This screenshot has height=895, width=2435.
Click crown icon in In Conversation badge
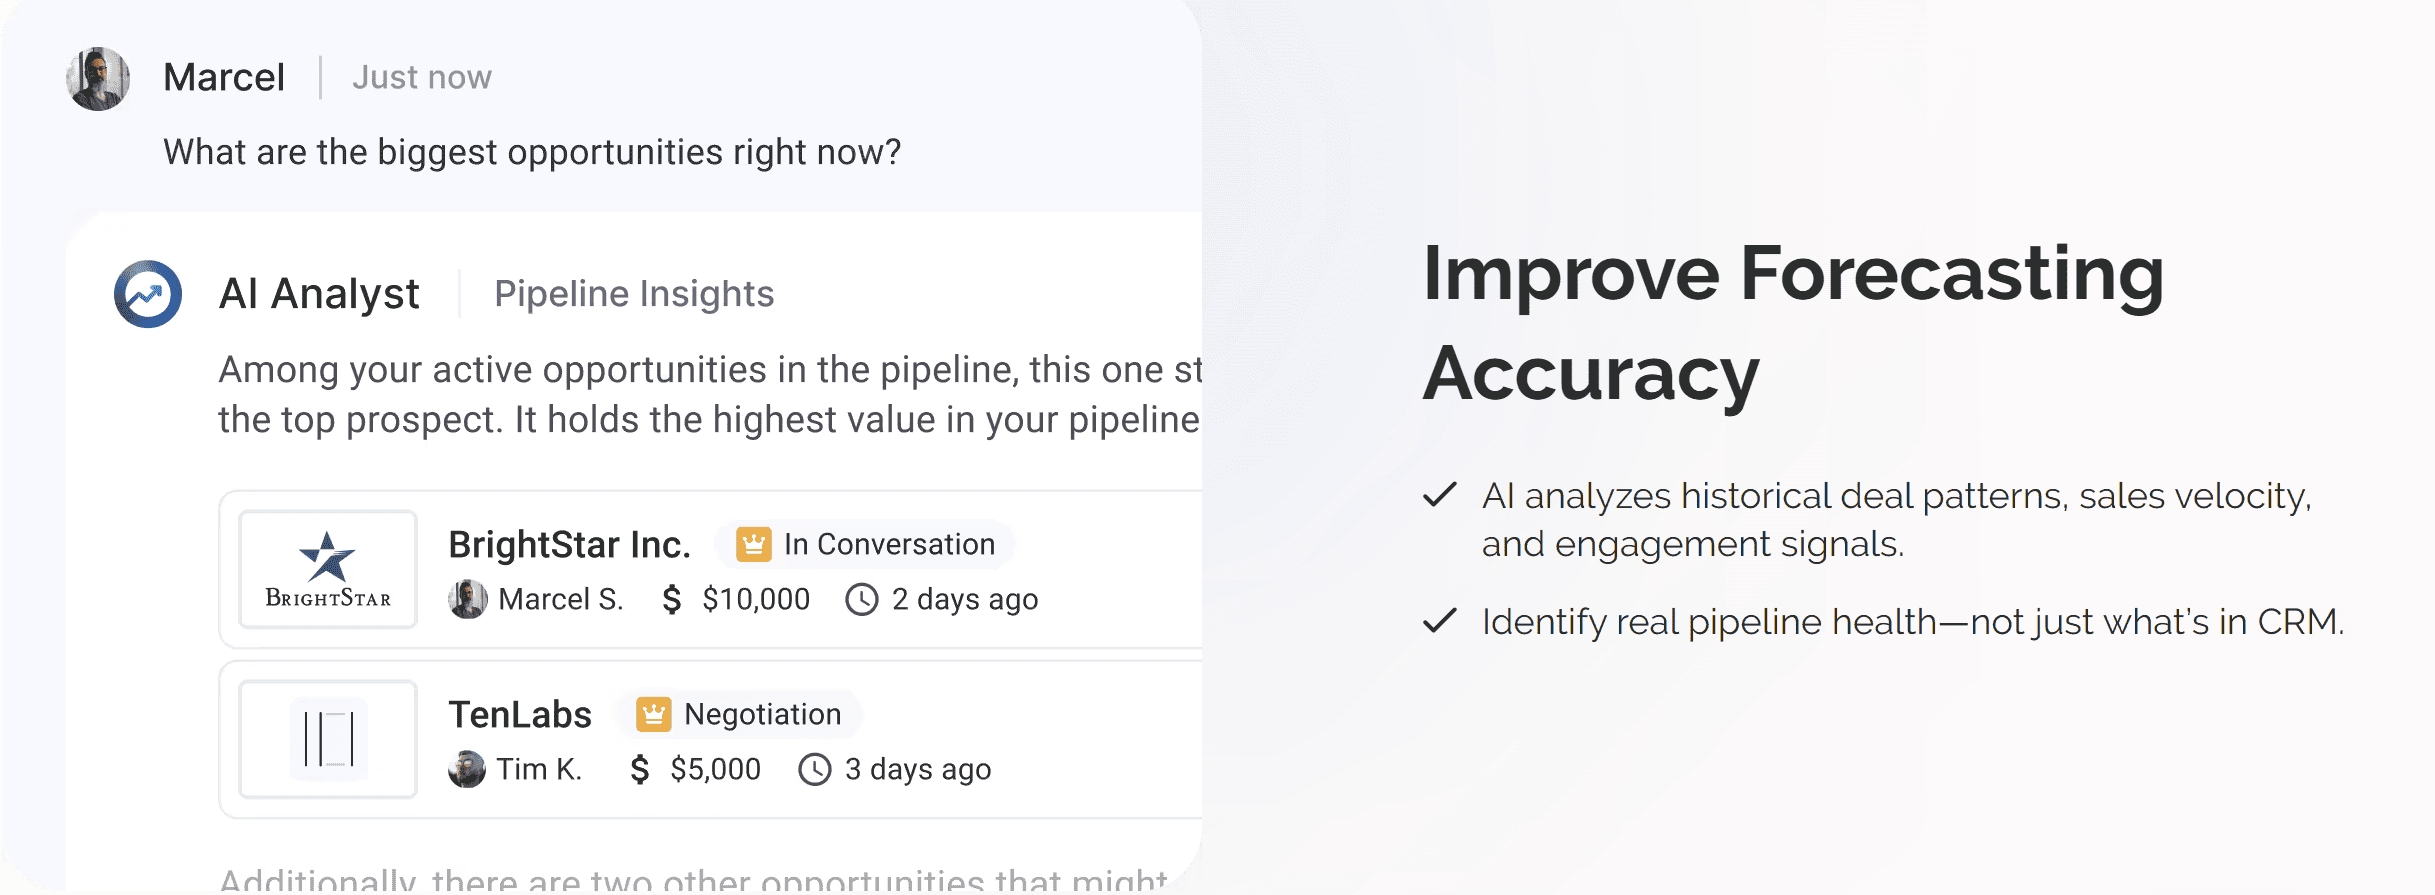pyautogui.click(x=753, y=544)
